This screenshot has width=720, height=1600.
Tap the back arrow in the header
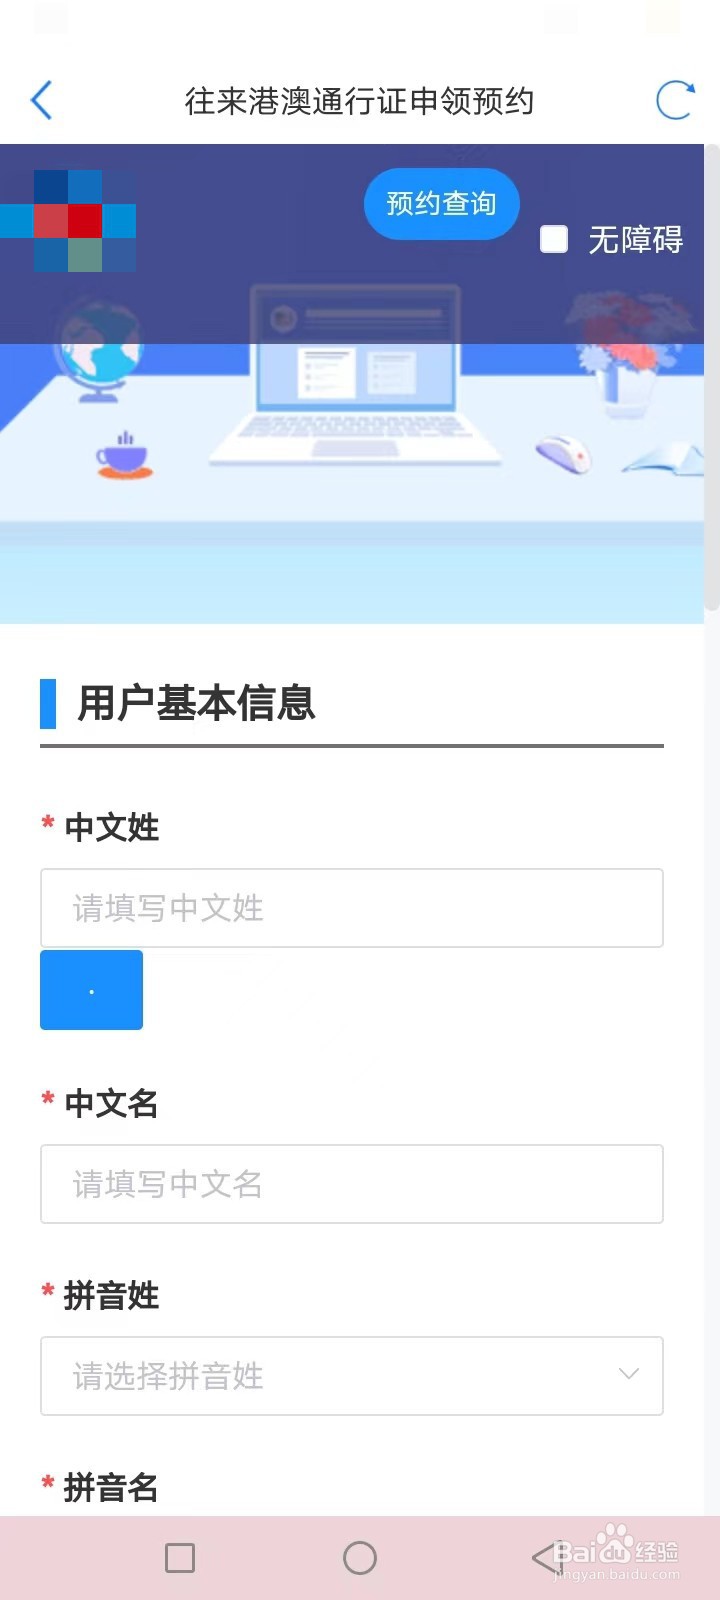click(42, 100)
